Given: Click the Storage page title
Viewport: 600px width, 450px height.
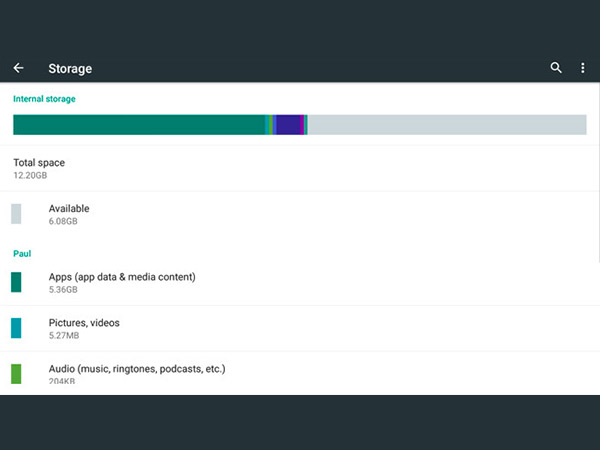Looking at the screenshot, I should pos(70,69).
